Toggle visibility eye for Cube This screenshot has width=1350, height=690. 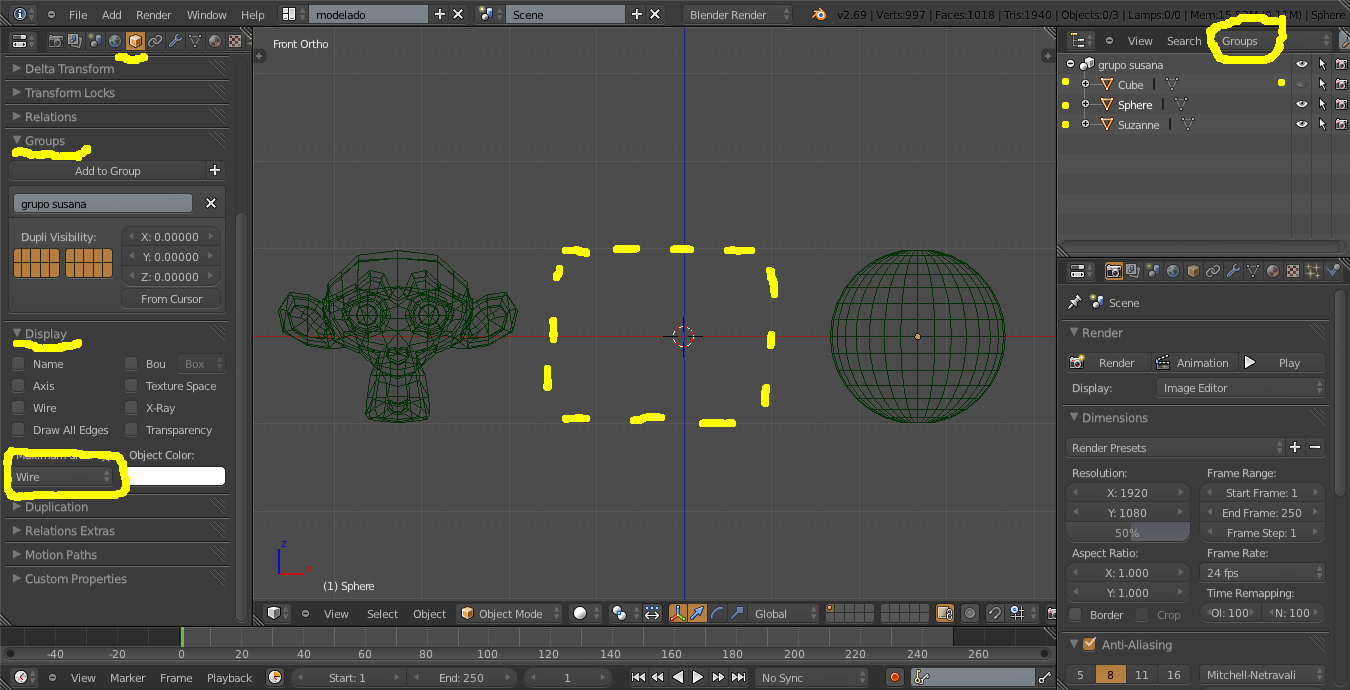pyautogui.click(x=1301, y=85)
